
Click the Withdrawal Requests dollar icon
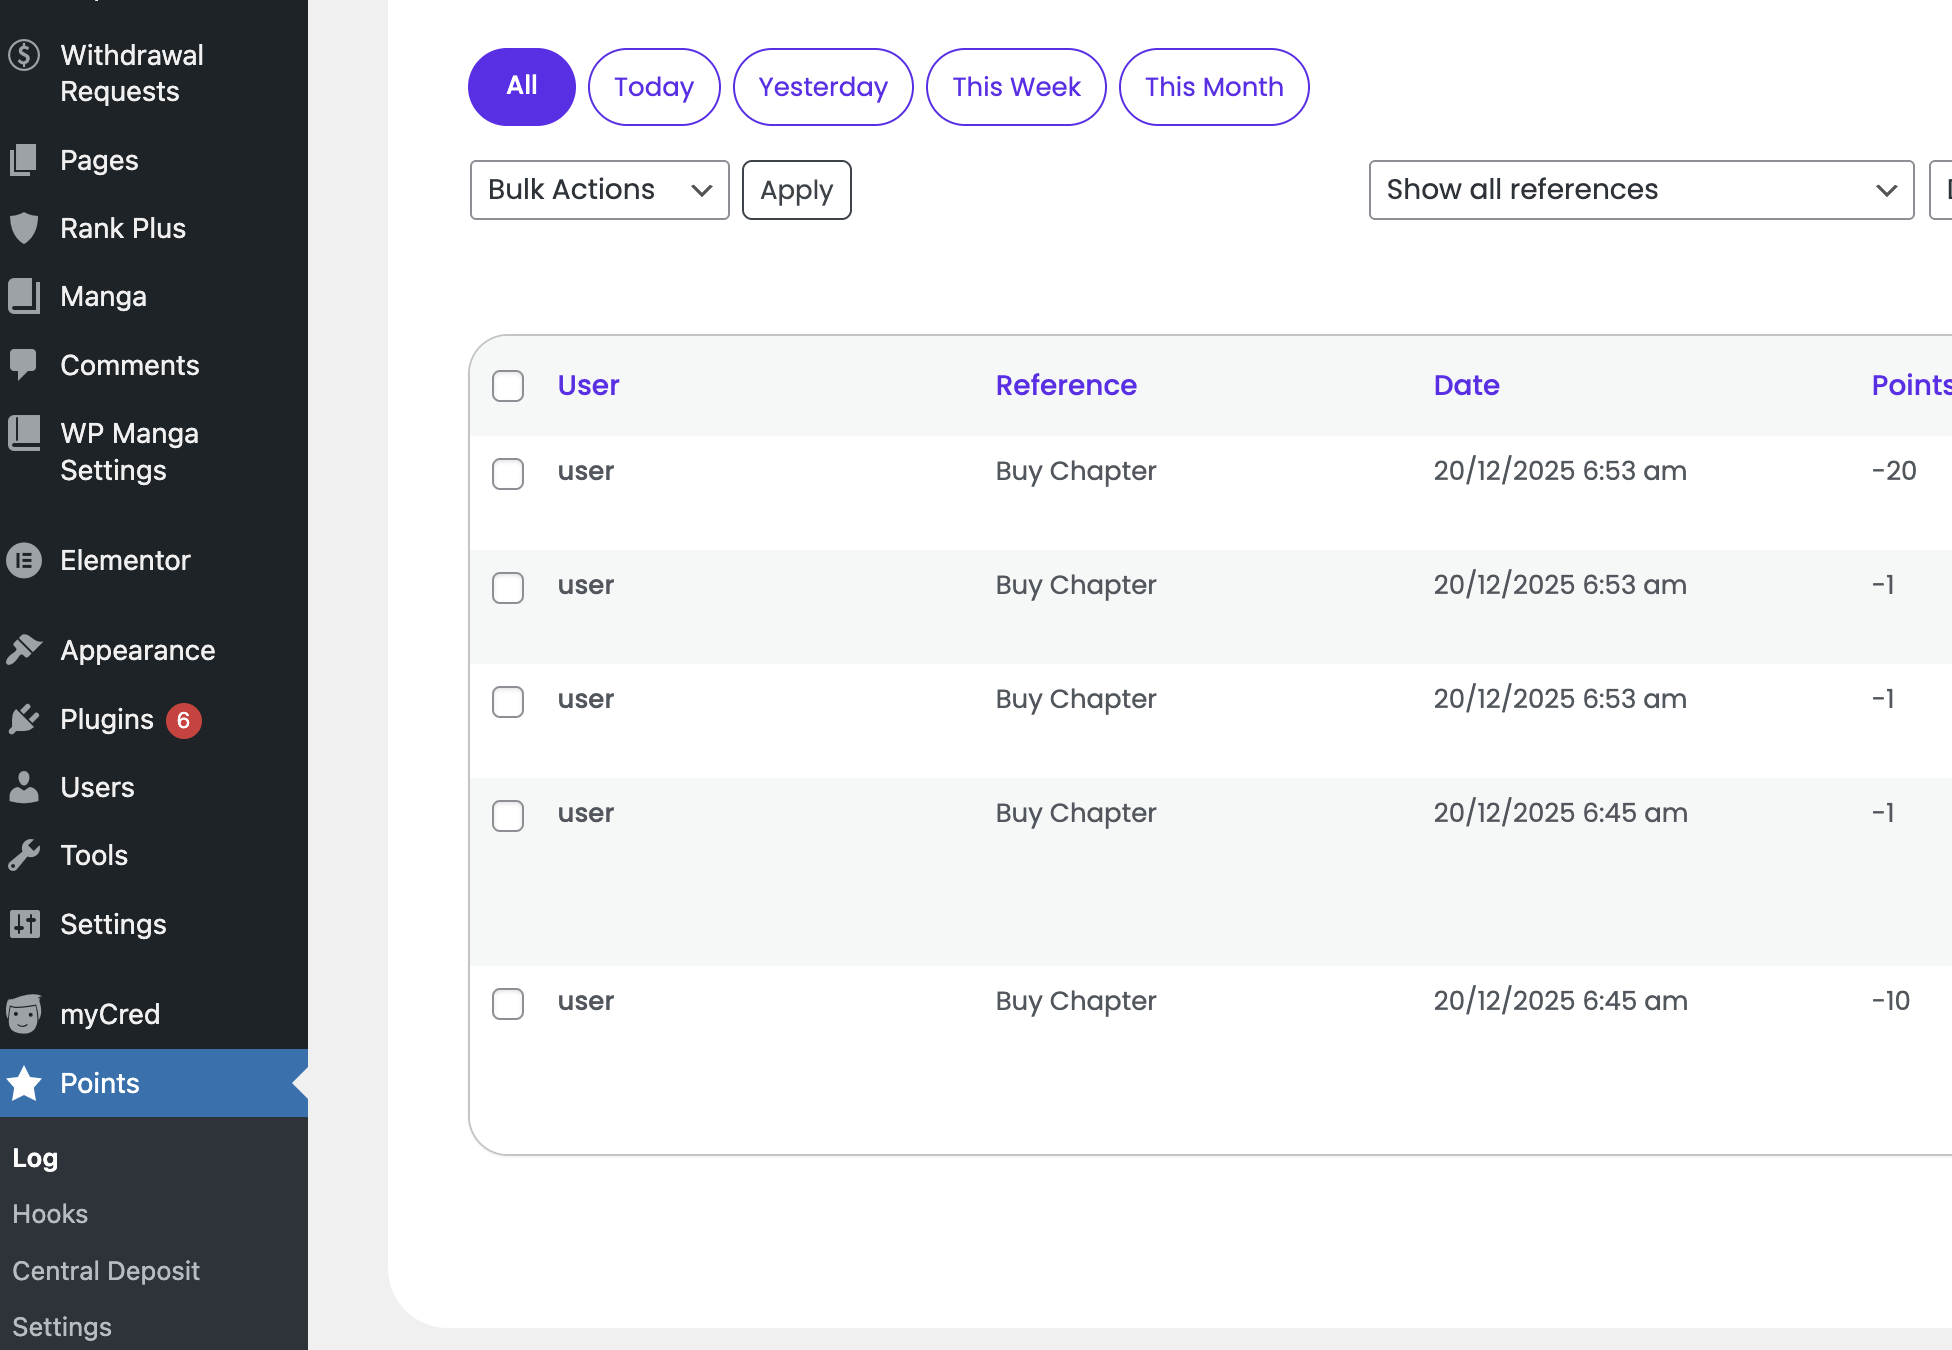24,55
